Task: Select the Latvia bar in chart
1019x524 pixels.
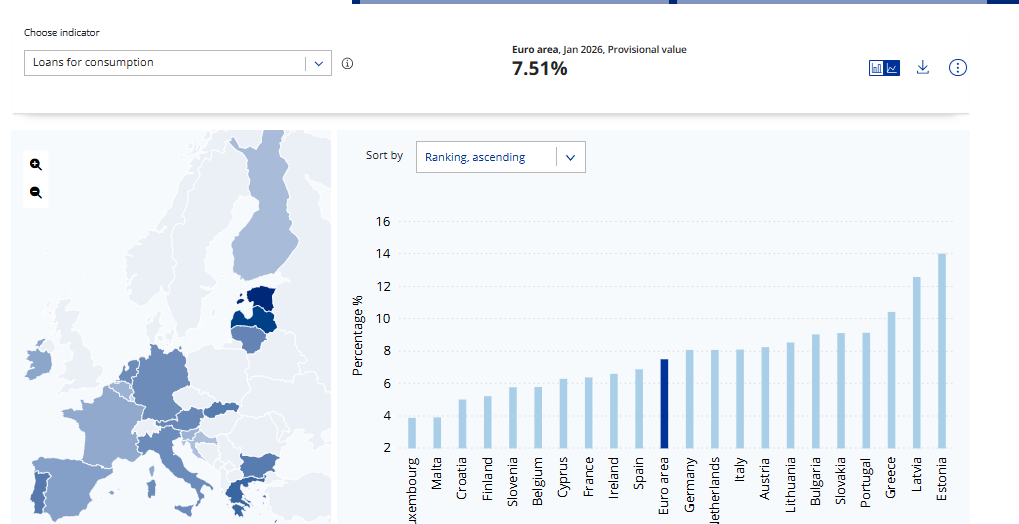Action: [916, 362]
